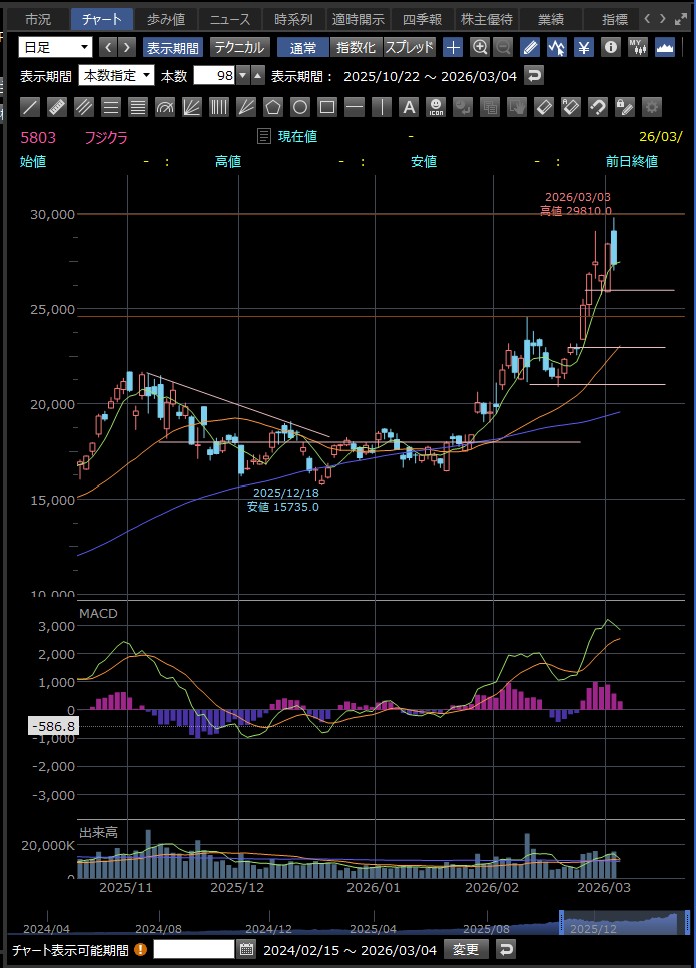Open the calendar date picker icon
This screenshot has height=968, width=696.
click(x=247, y=949)
